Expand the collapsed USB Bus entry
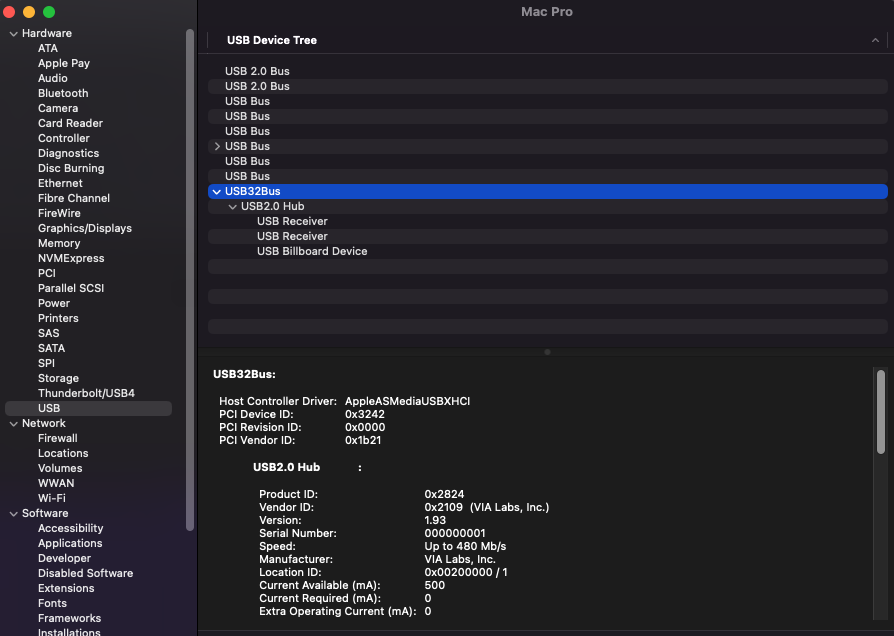This screenshot has width=894, height=636. 217,146
